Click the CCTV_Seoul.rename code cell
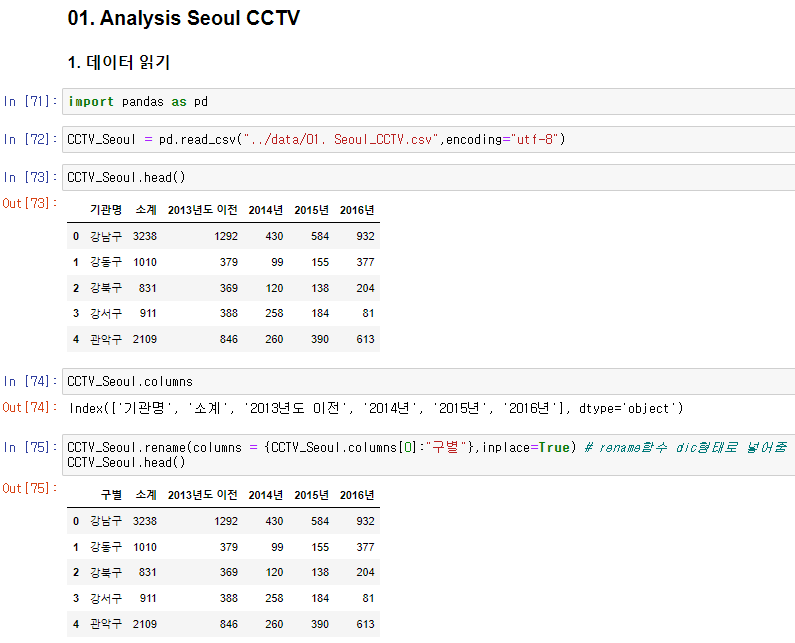Image resolution: width=795 pixels, height=643 pixels. point(428,455)
